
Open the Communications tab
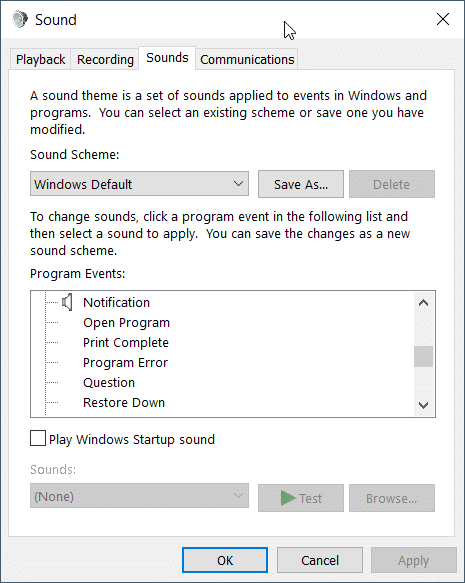point(247,59)
